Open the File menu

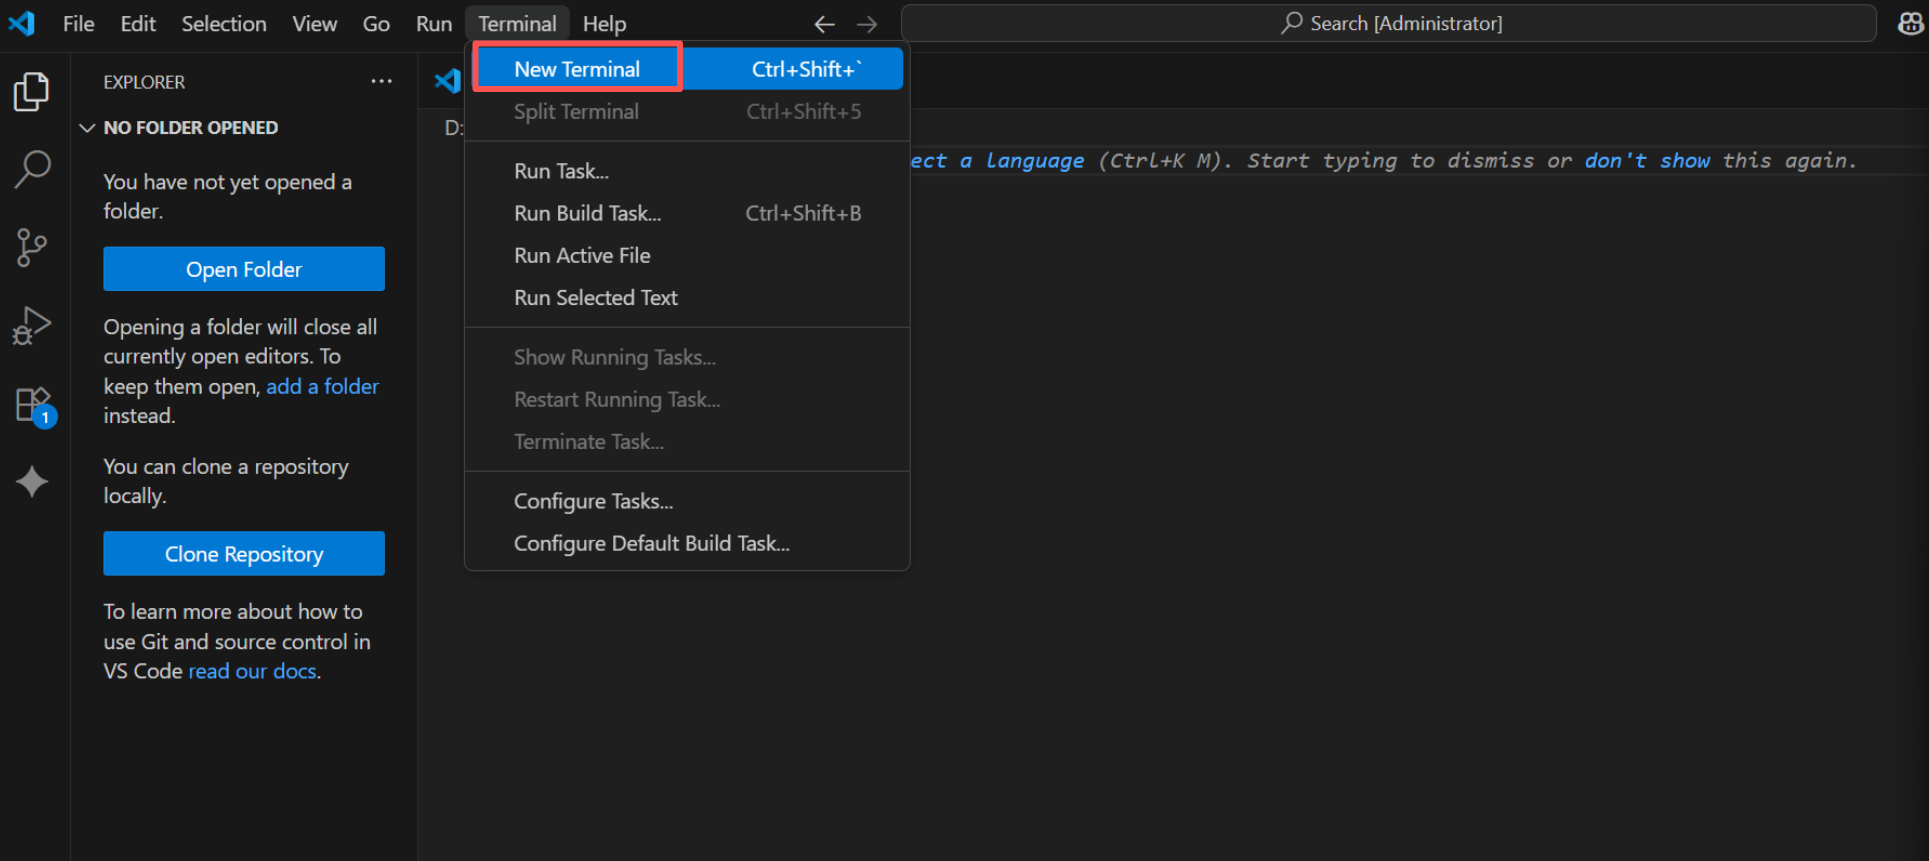click(x=78, y=24)
